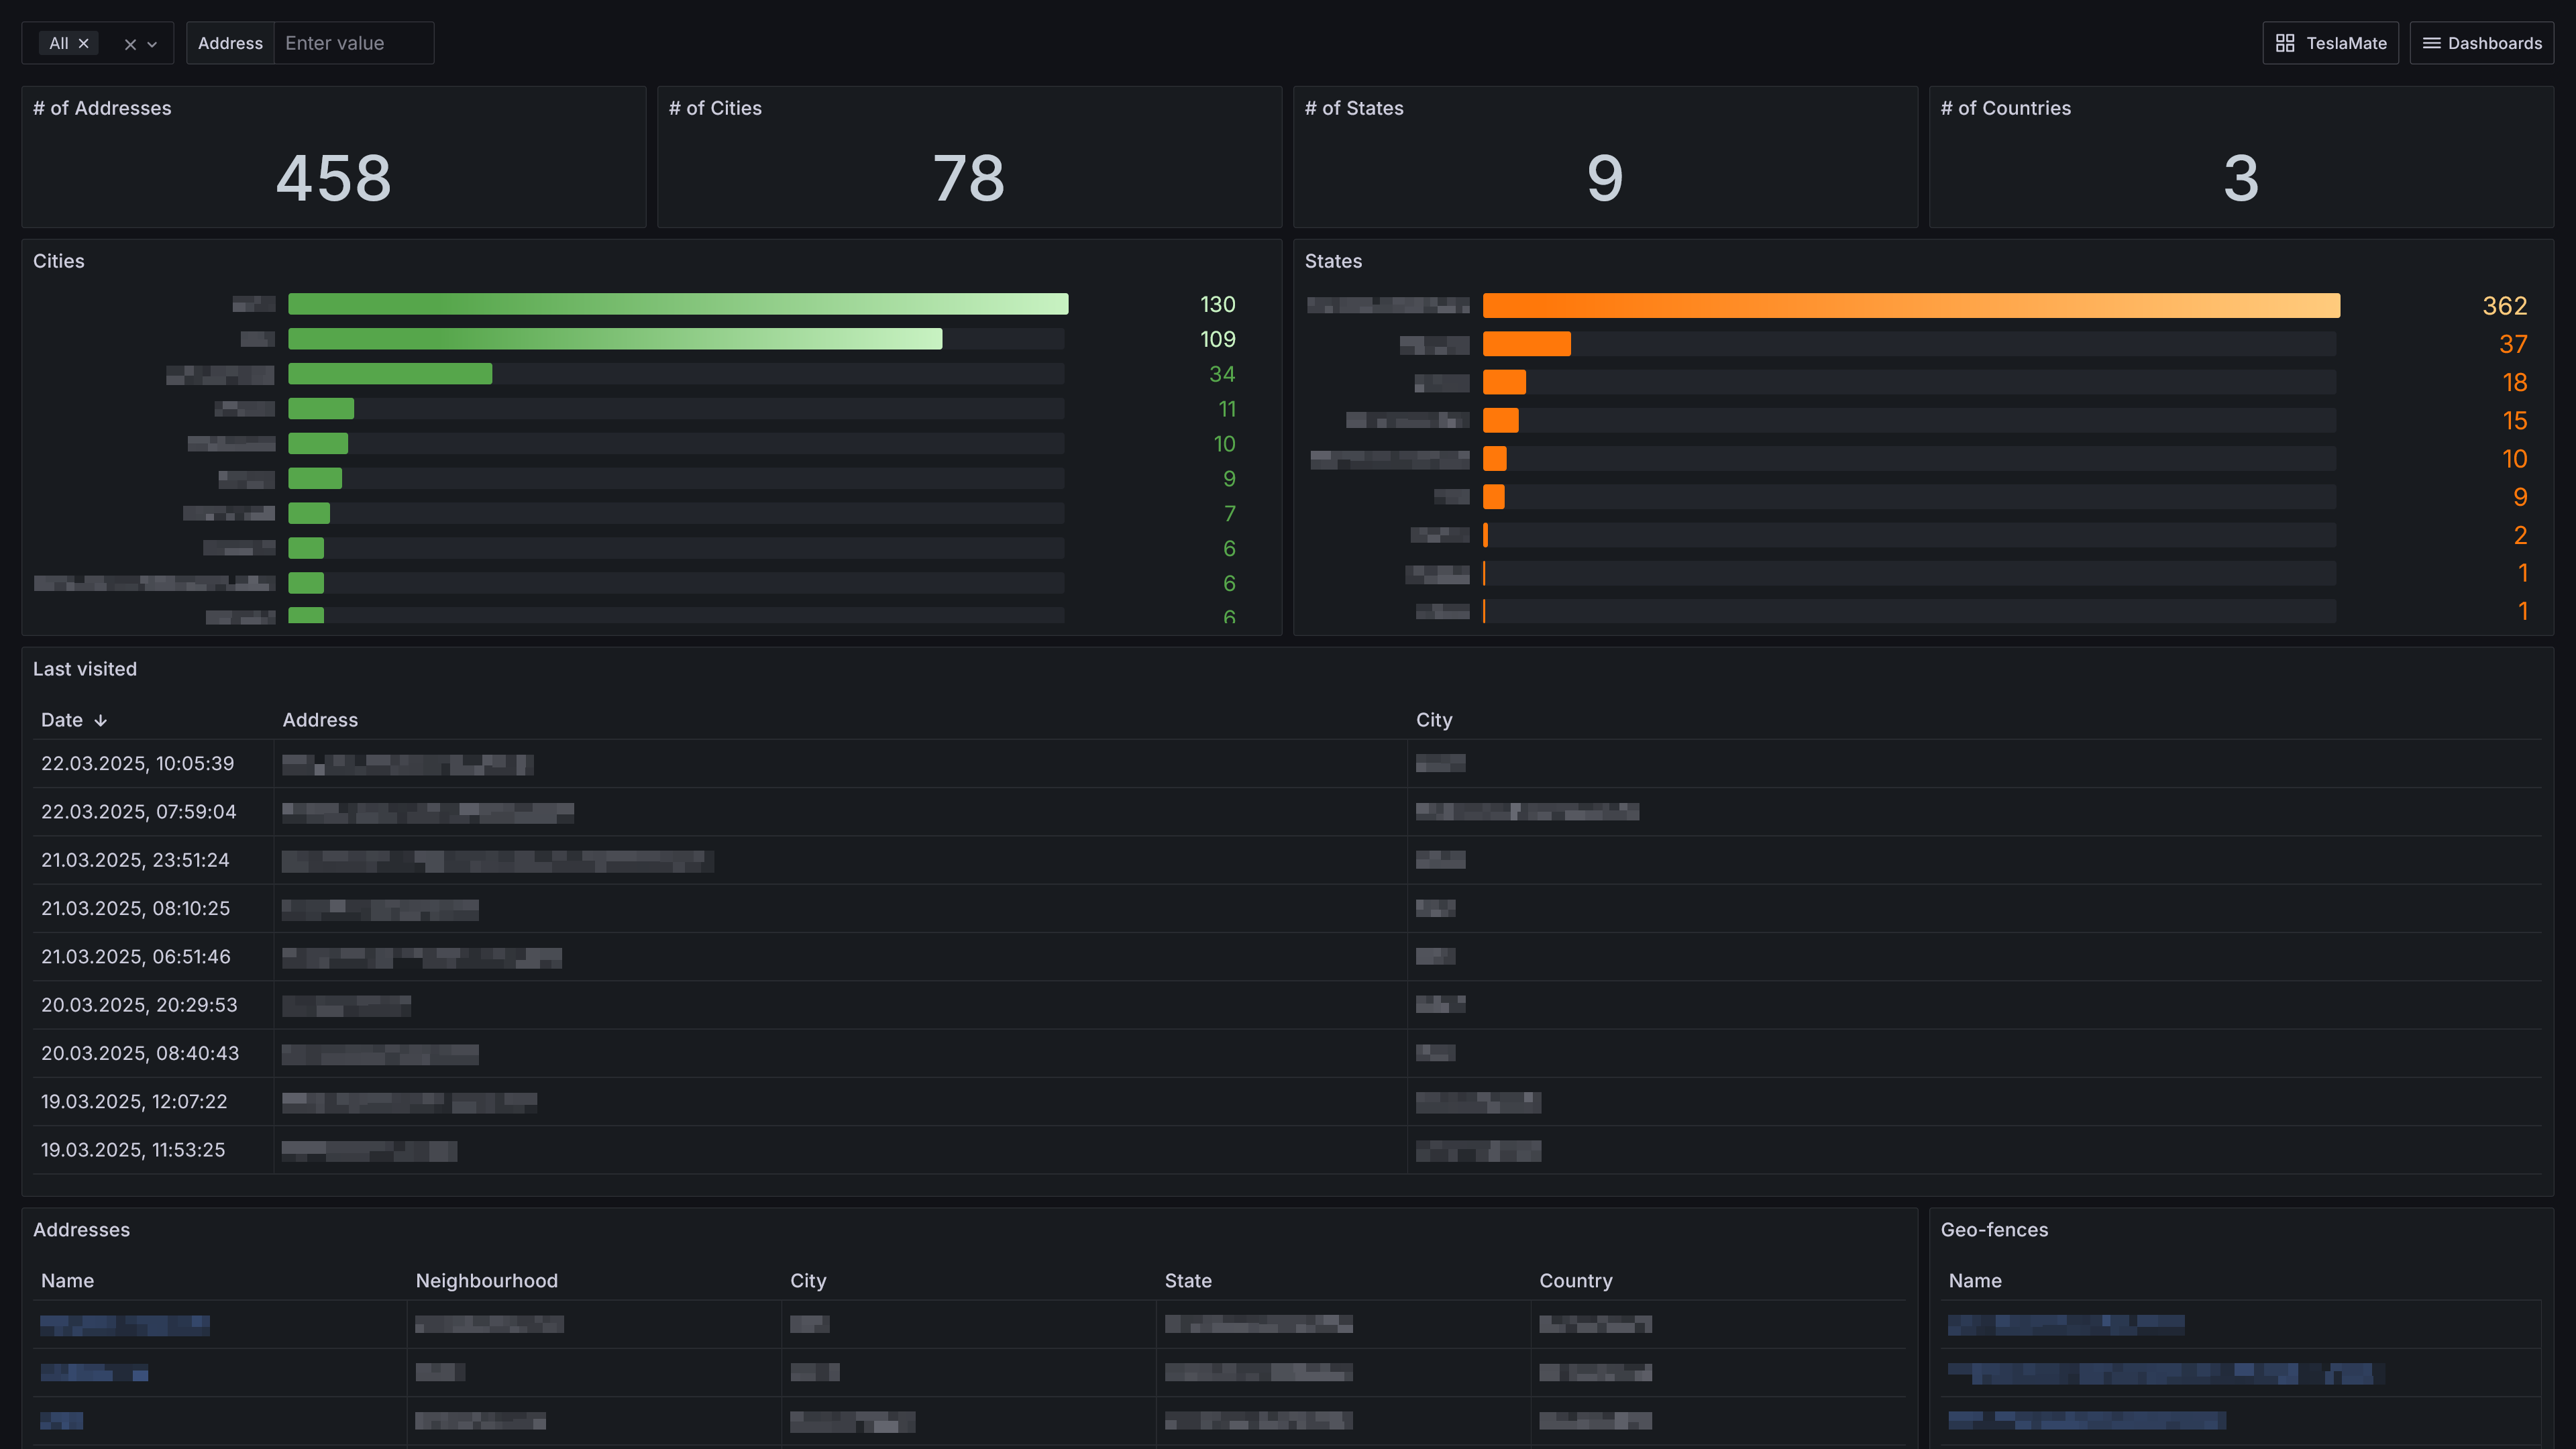This screenshot has width=2576, height=1449.
Task: Remove the 'All' filter tag
Action: [x=84, y=43]
